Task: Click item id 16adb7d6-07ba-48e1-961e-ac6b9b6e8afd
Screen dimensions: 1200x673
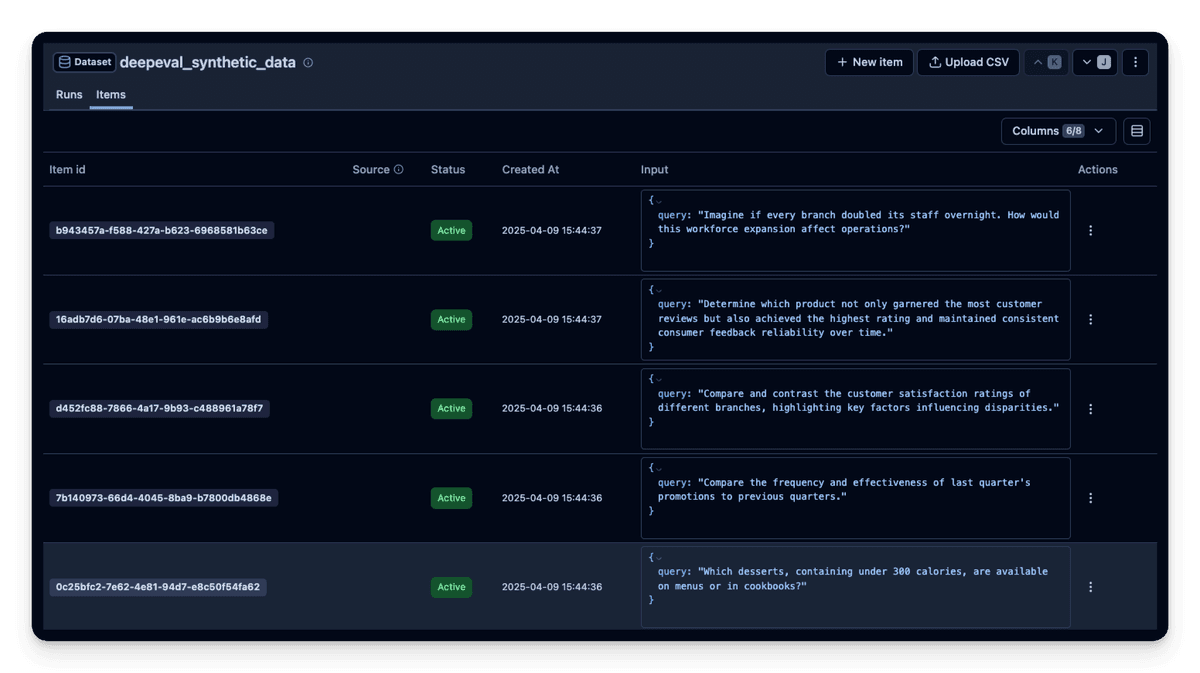Action: (158, 320)
